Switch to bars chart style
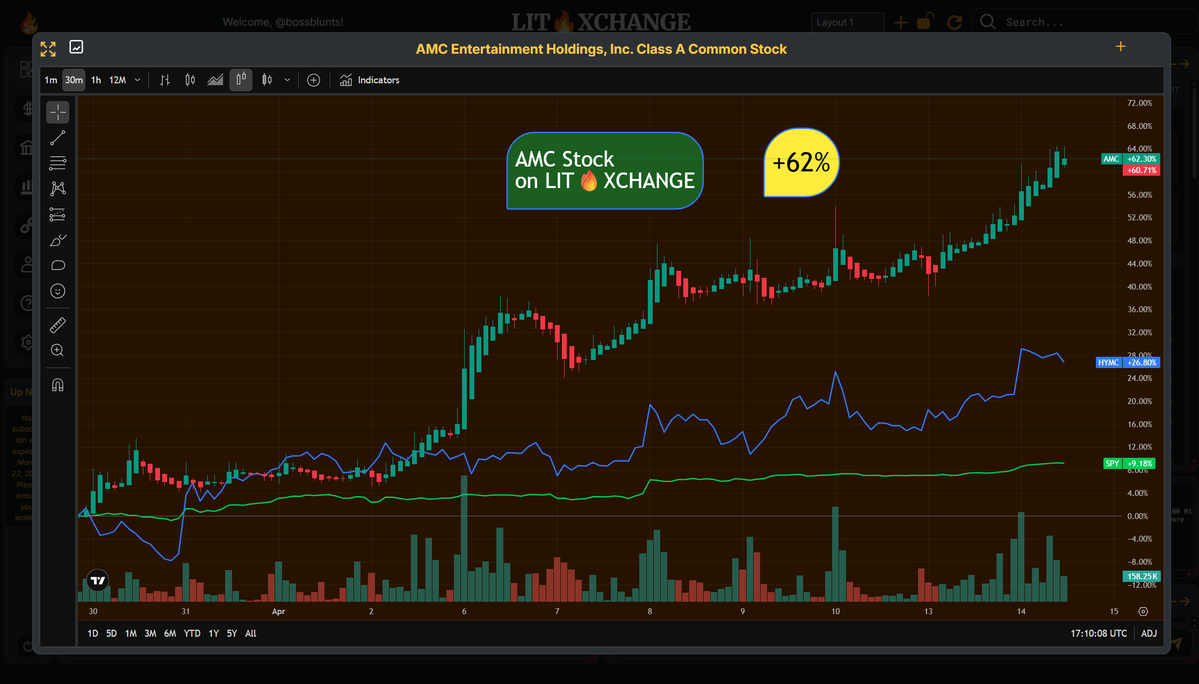Image resolution: width=1199 pixels, height=684 pixels. (164, 79)
